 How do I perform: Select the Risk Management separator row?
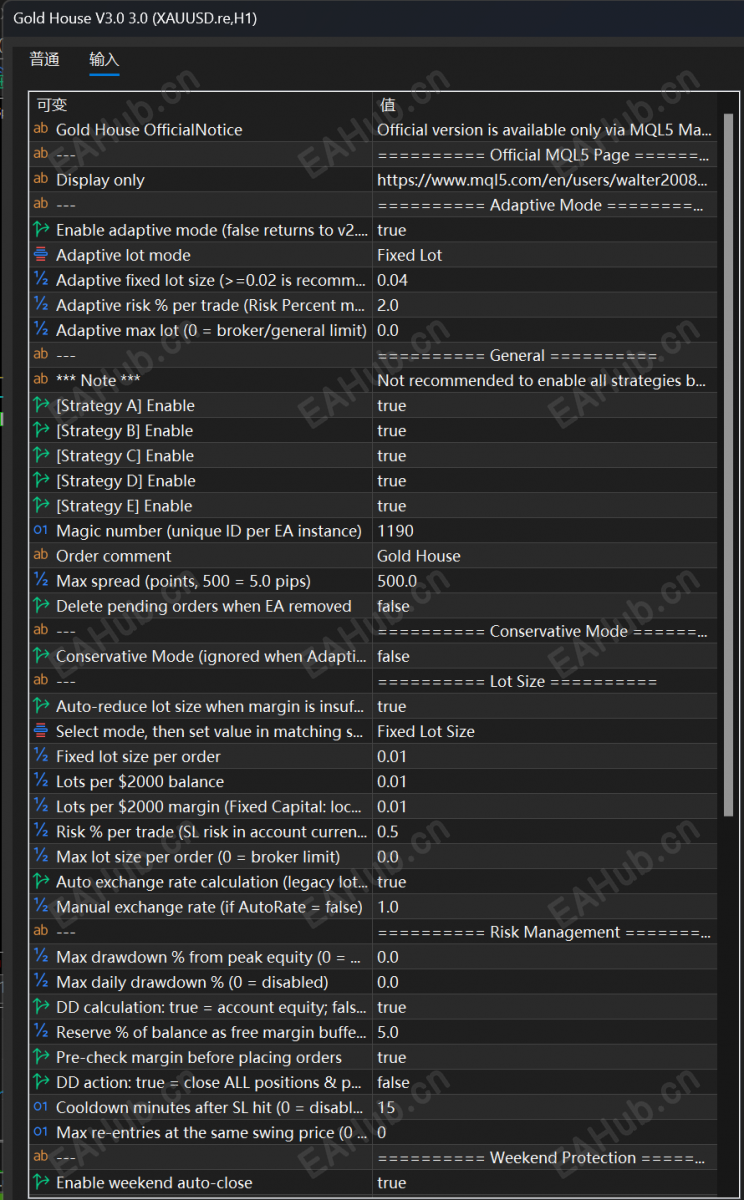point(373,932)
